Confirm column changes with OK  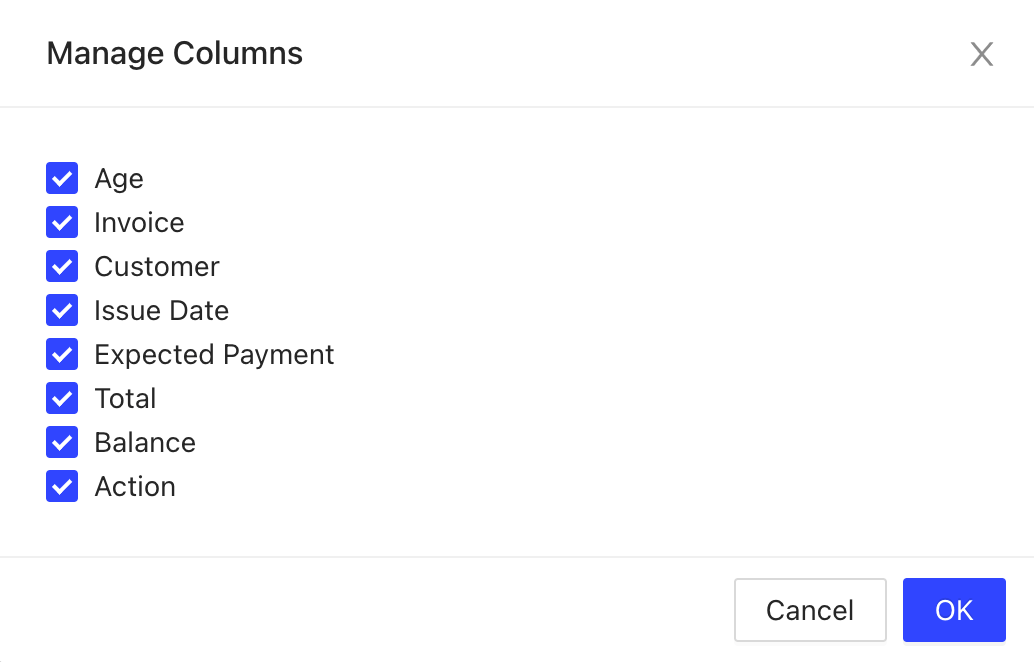click(953, 610)
